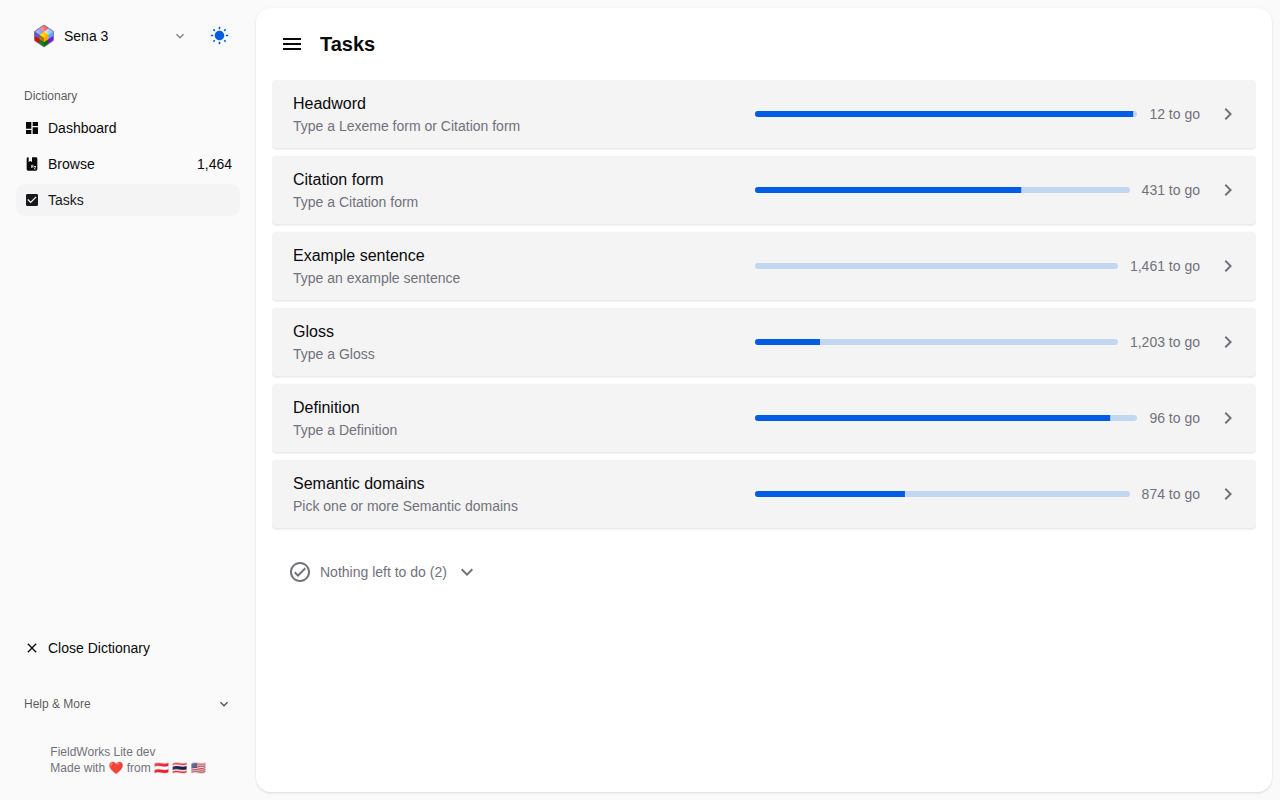Click the Dashboard grid icon in sidebar
Image resolution: width=1280 pixels, height=800 pixels.
click(32, 128)
